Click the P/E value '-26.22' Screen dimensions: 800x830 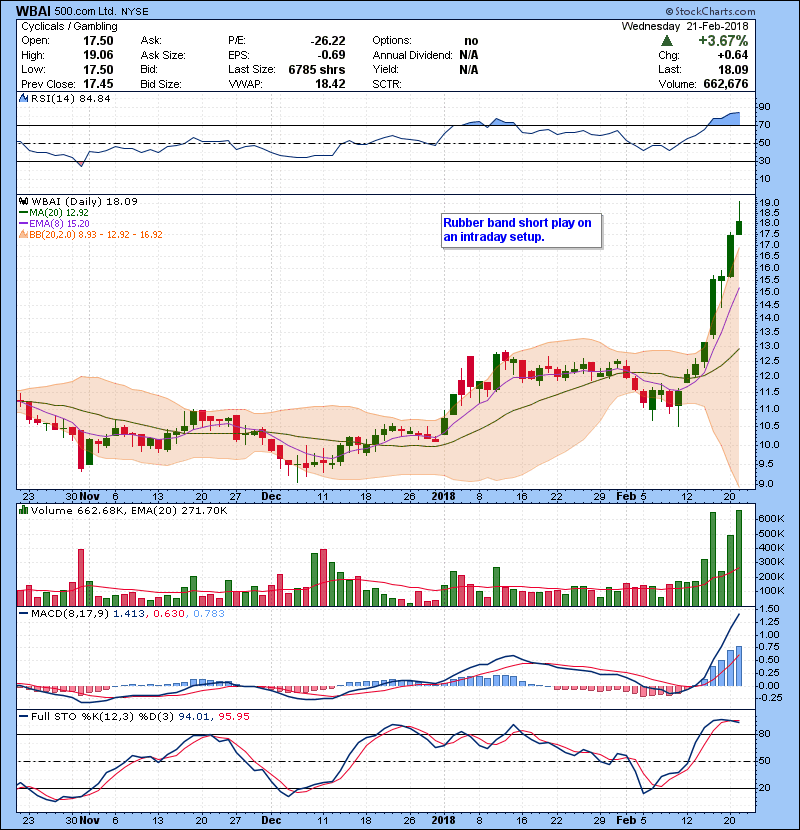[328, 41]
